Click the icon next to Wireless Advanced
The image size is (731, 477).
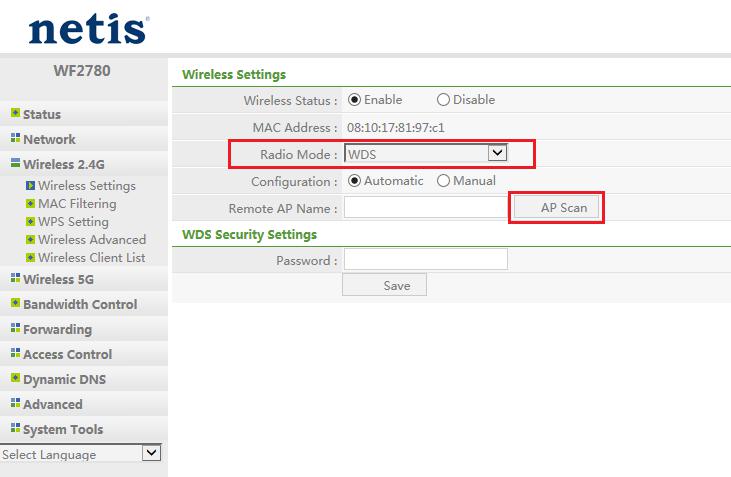[30, 240]
